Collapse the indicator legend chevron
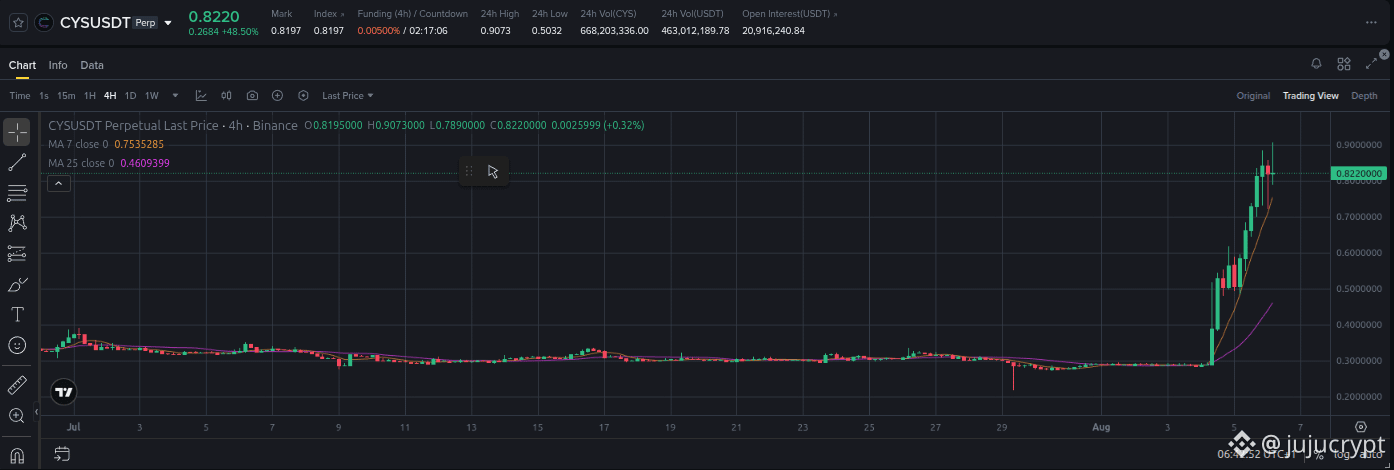This screenshot has width=1394, height=470. coord(59,183)
